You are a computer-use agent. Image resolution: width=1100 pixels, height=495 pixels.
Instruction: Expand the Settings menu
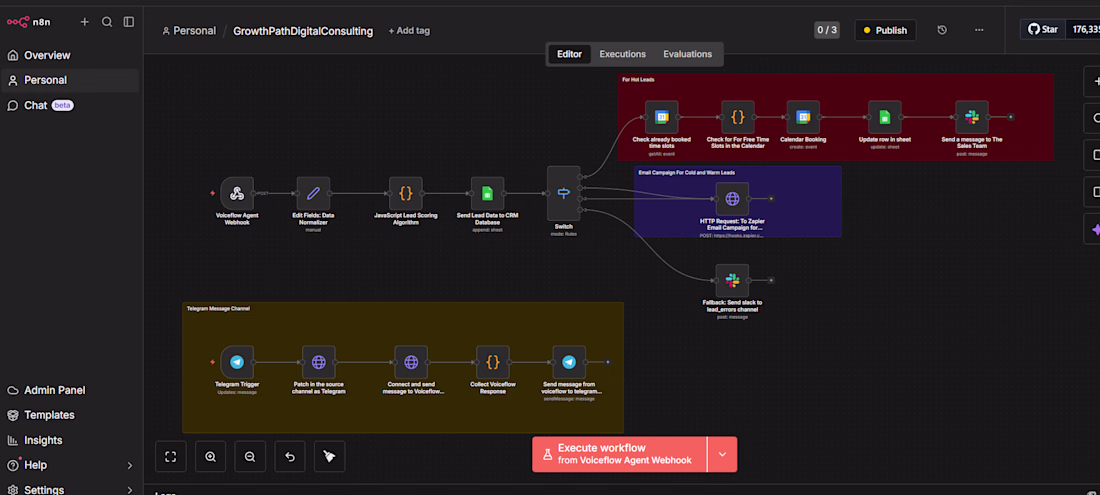pos(70,489)
